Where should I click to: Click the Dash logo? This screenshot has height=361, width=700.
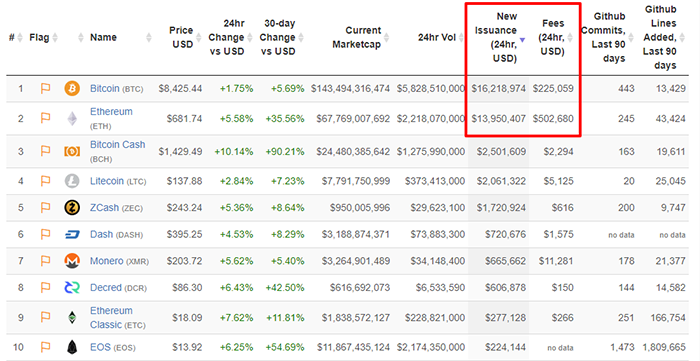(x=72, y=234)
